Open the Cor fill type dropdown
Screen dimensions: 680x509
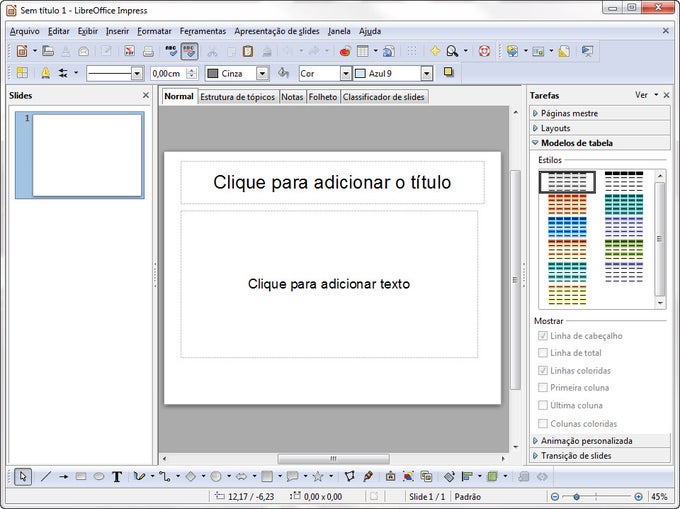click(x=346, y=74)
